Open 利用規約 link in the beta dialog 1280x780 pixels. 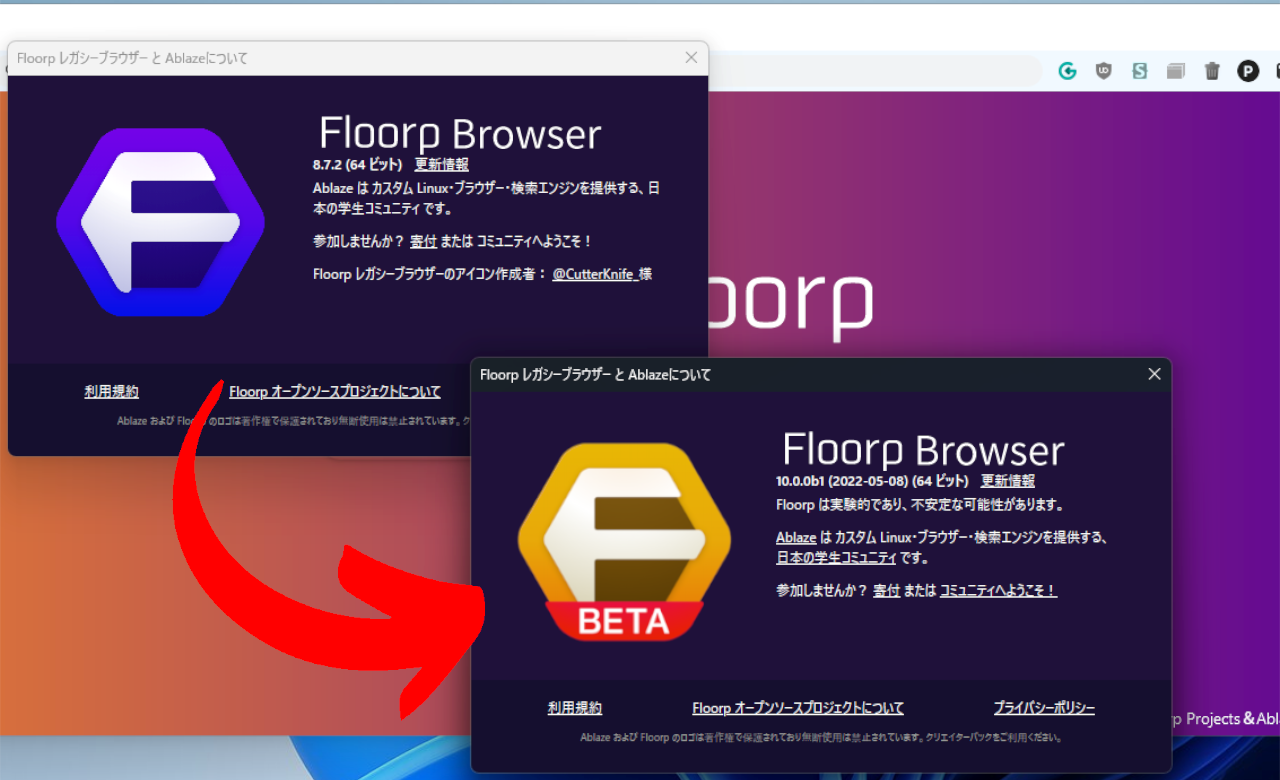coord(575,708)
